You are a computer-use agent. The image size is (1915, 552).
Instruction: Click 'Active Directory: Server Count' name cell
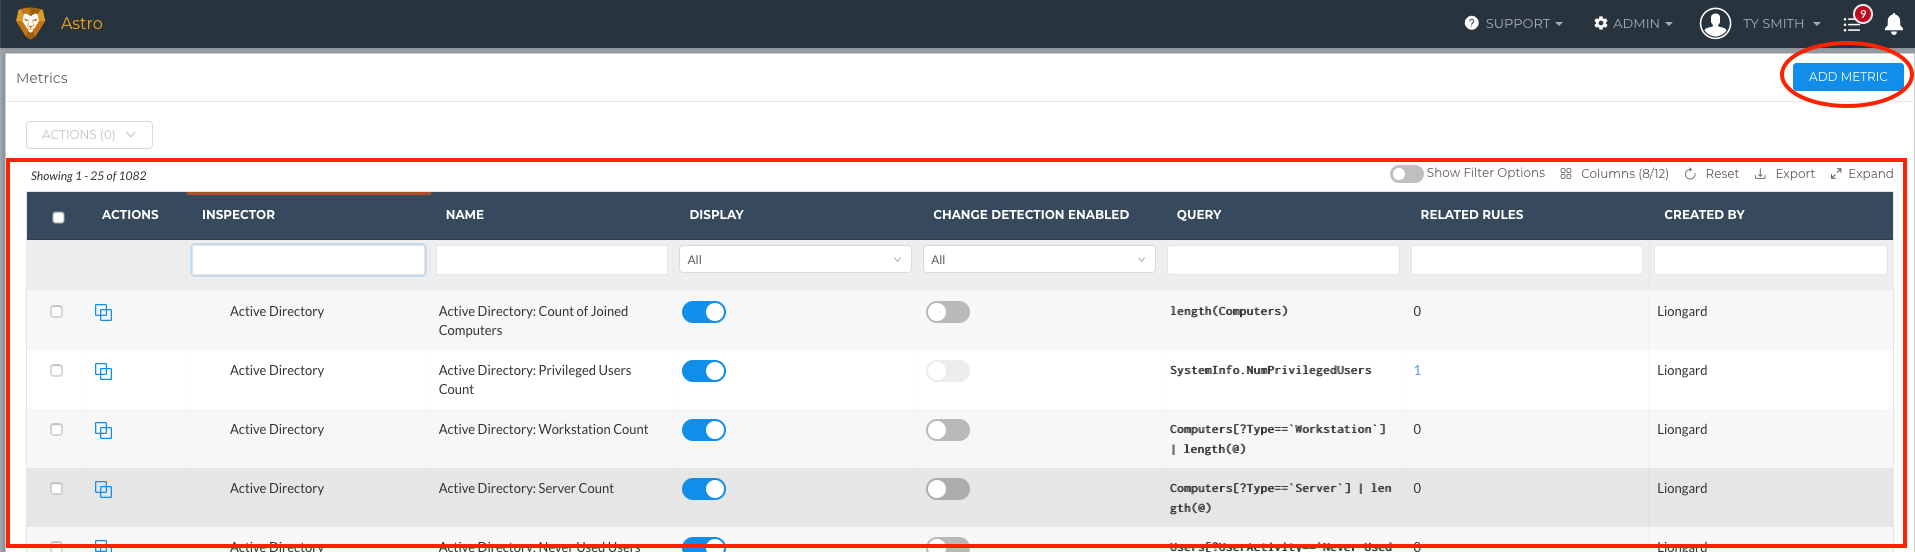(x=526, y=488)
